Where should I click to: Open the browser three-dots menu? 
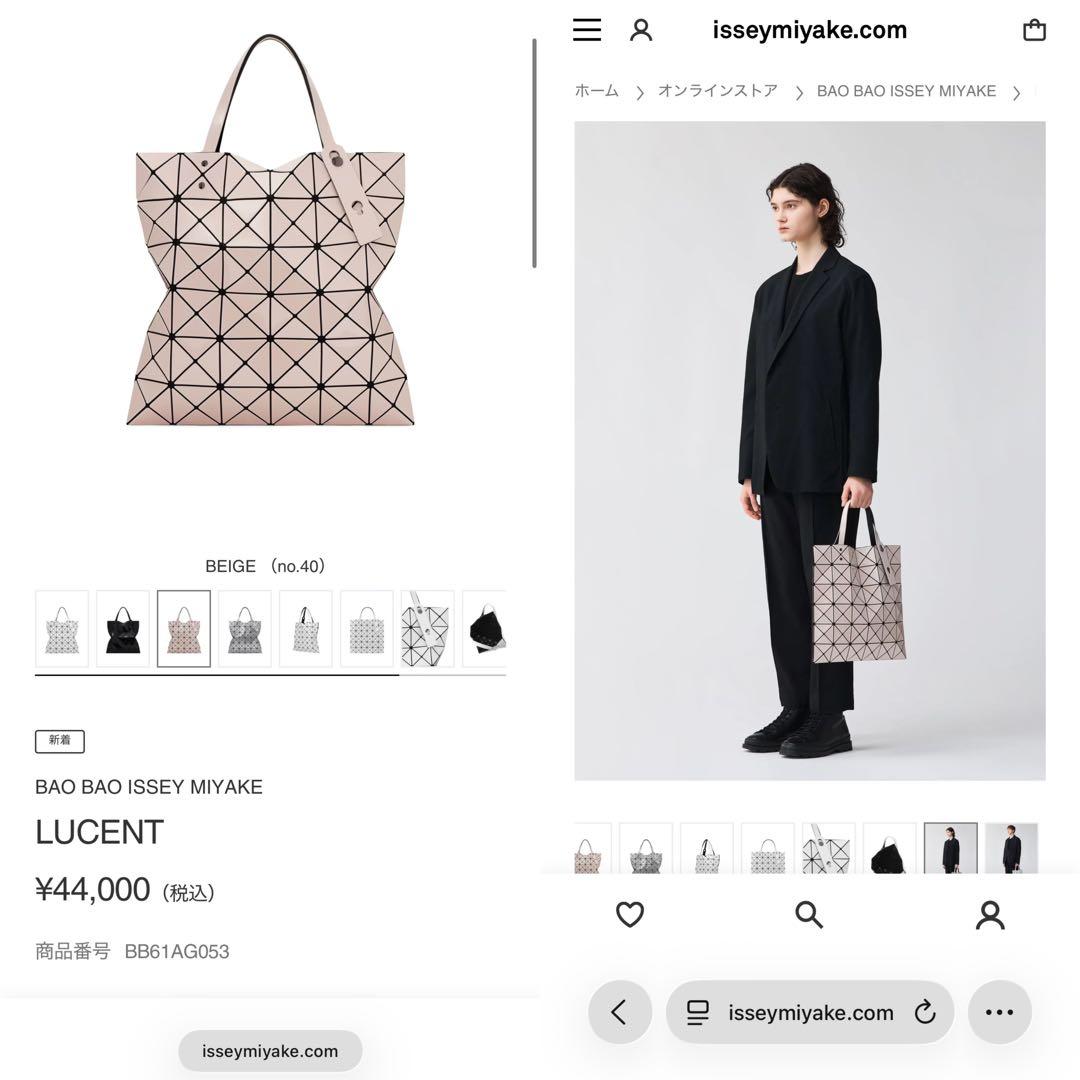pyautogui.click(x=999, y=1012)
